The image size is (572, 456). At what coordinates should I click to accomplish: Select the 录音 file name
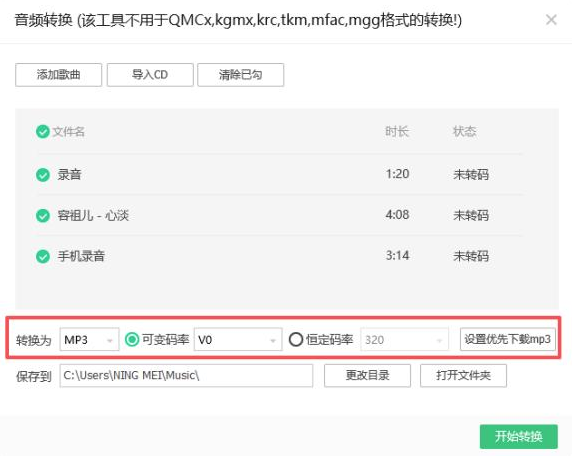click(69, 175)
